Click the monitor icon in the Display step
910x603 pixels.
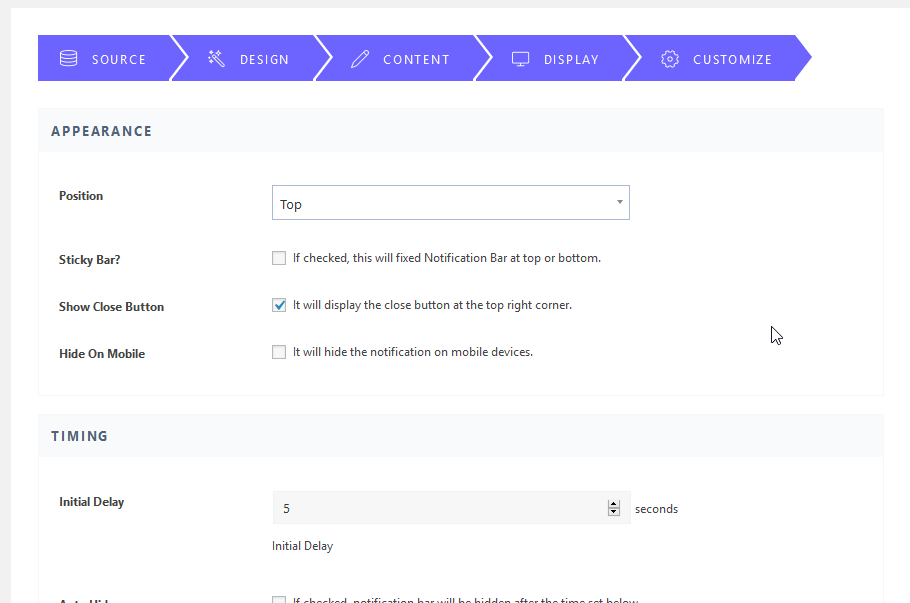pyautogui.click(x=520, y=59)
